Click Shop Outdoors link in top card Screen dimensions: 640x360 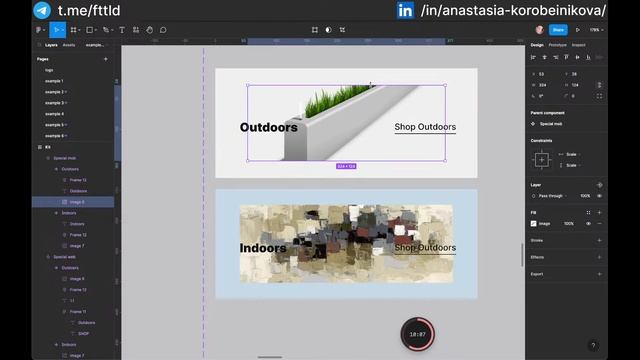[x=425, y=127]
